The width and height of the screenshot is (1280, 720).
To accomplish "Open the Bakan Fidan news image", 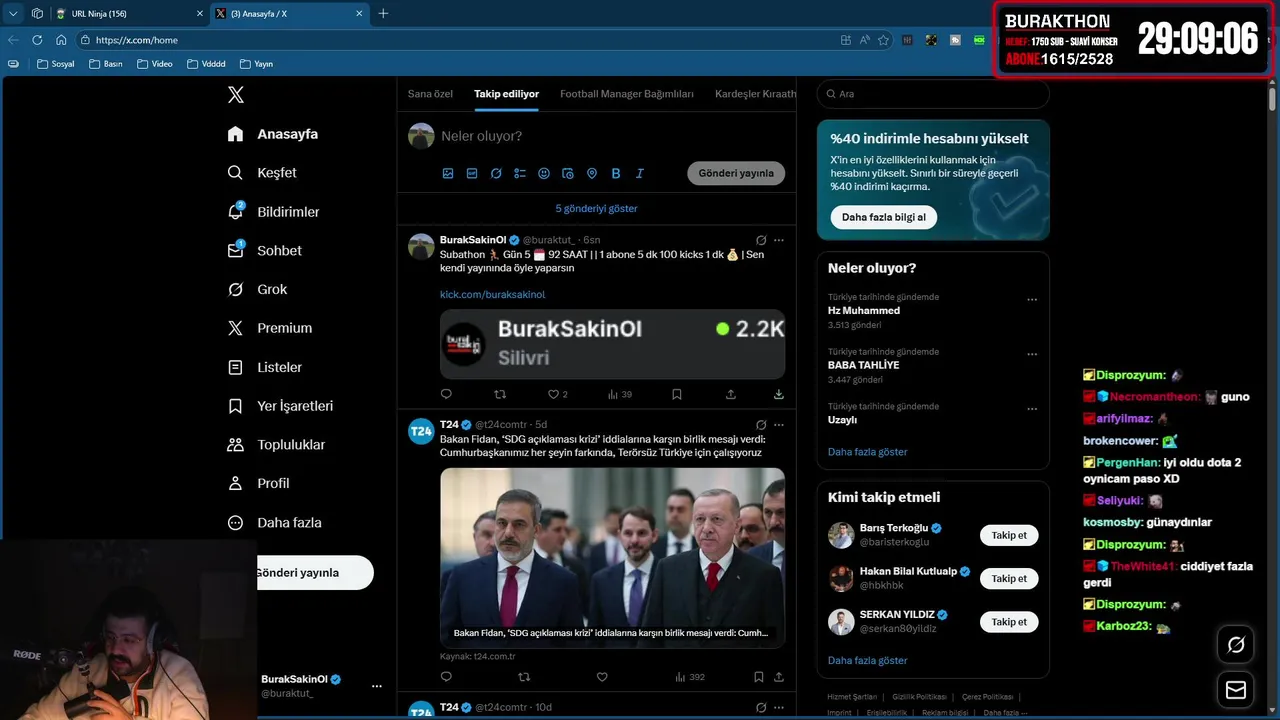I will click(612, 557).
